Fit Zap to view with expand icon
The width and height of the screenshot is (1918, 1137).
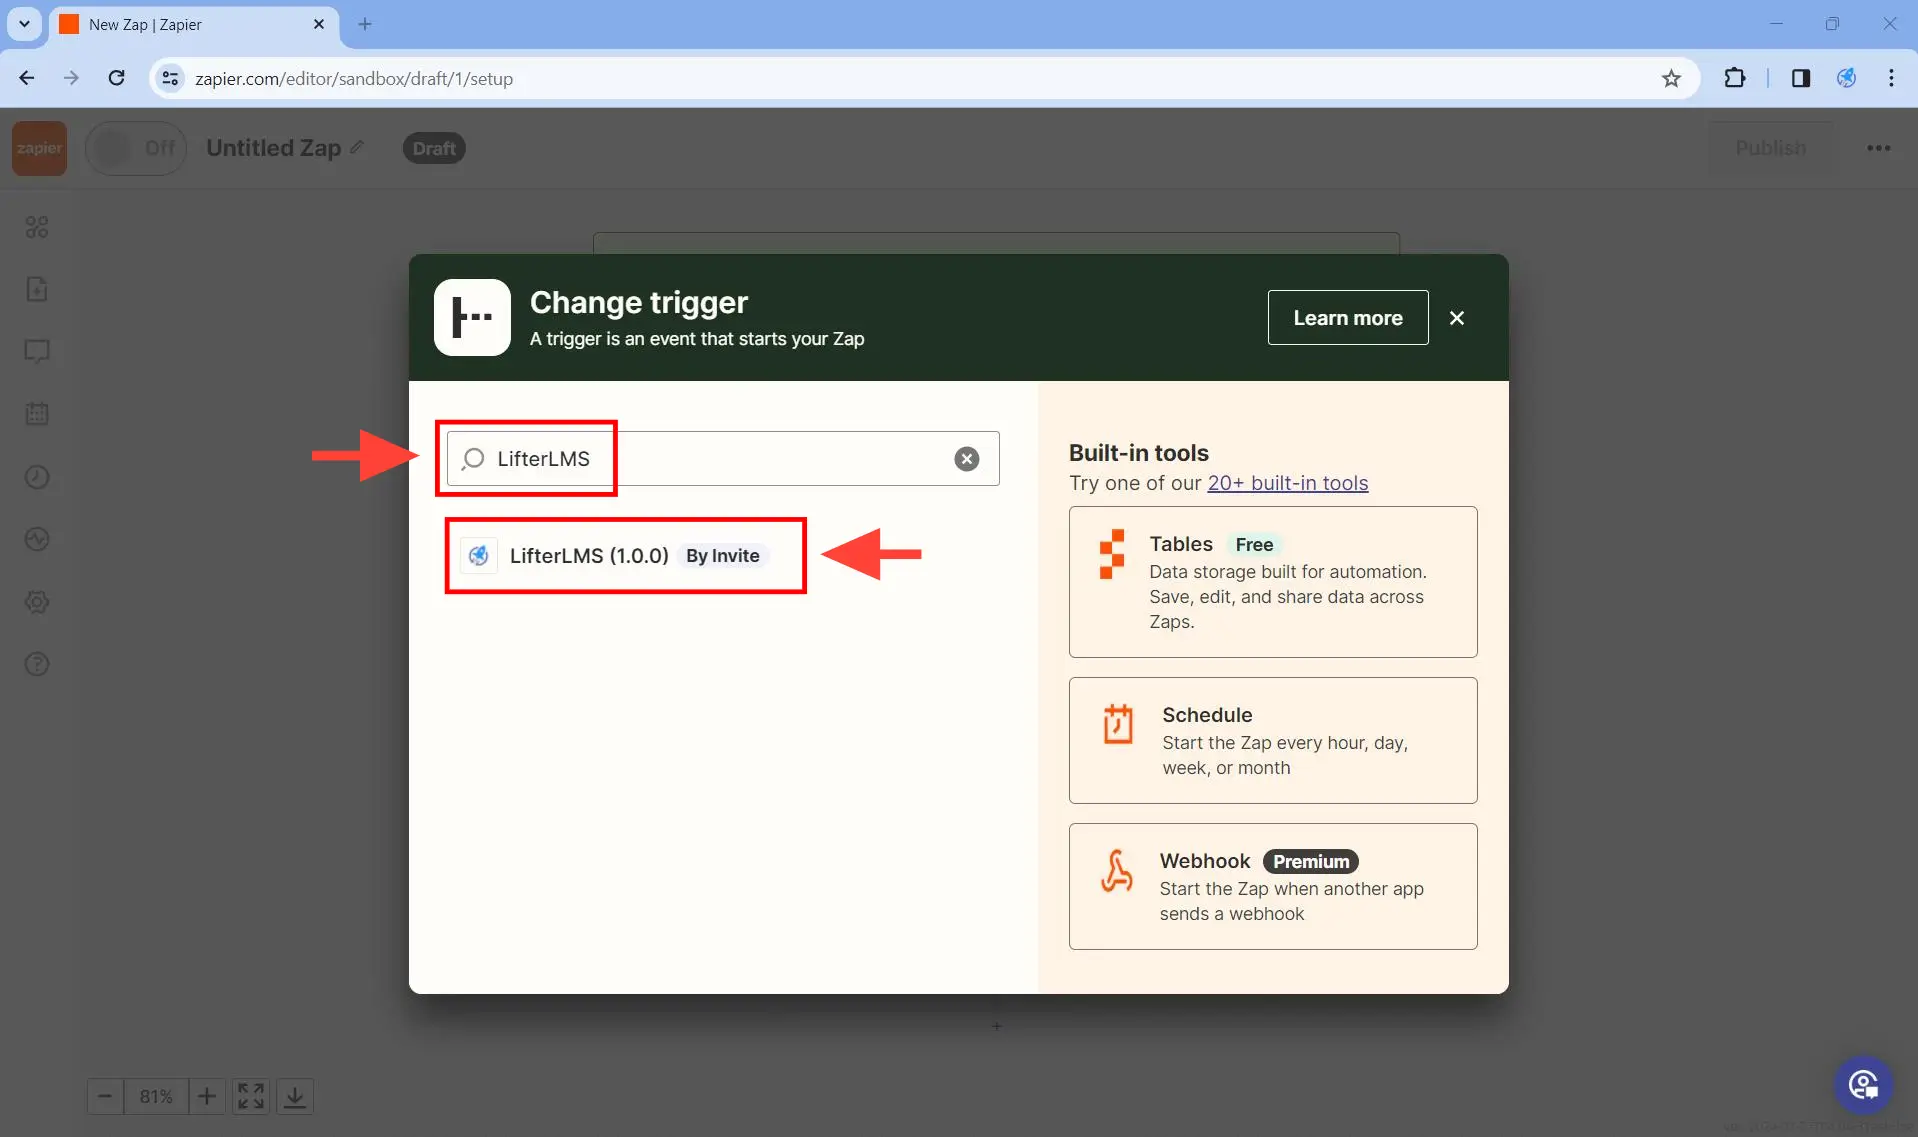pos(250,1096)
